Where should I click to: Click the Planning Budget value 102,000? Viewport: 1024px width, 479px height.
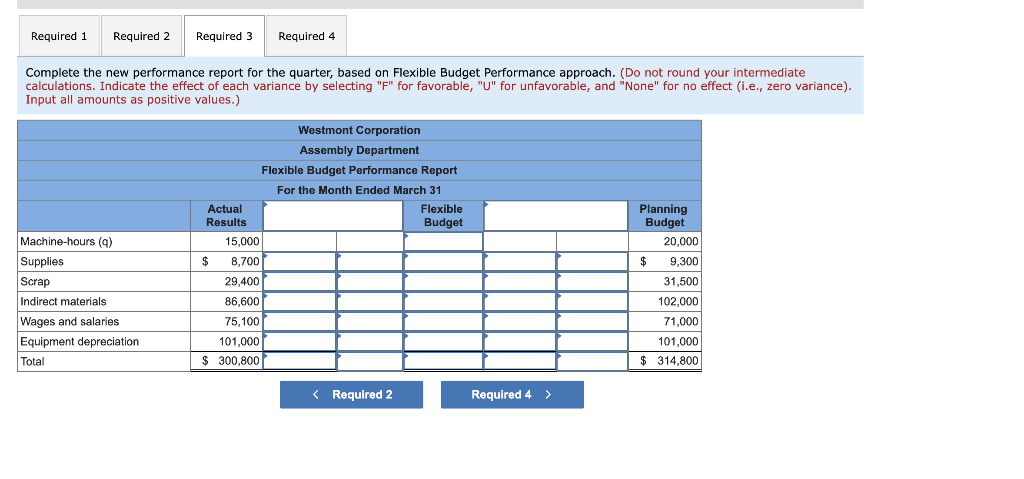[x=679, y=301]
